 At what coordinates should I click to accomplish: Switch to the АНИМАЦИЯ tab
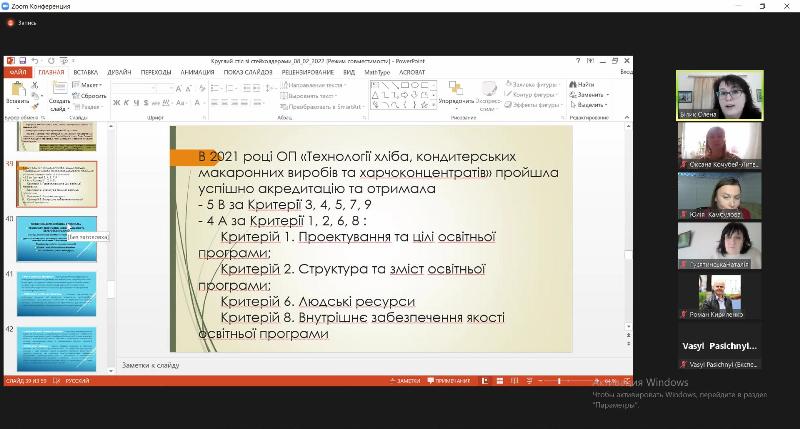[197, 72]
